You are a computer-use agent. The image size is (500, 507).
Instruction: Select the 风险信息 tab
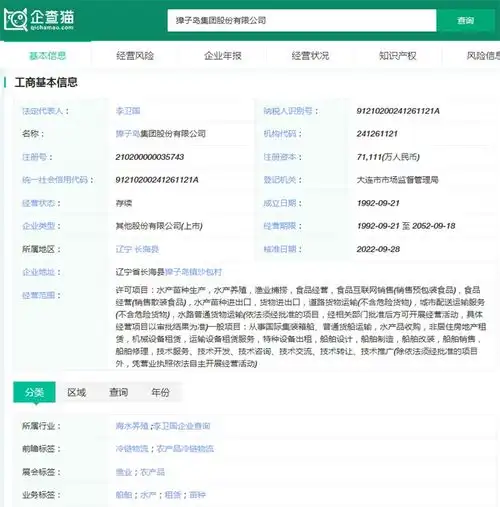click(483, 56)
